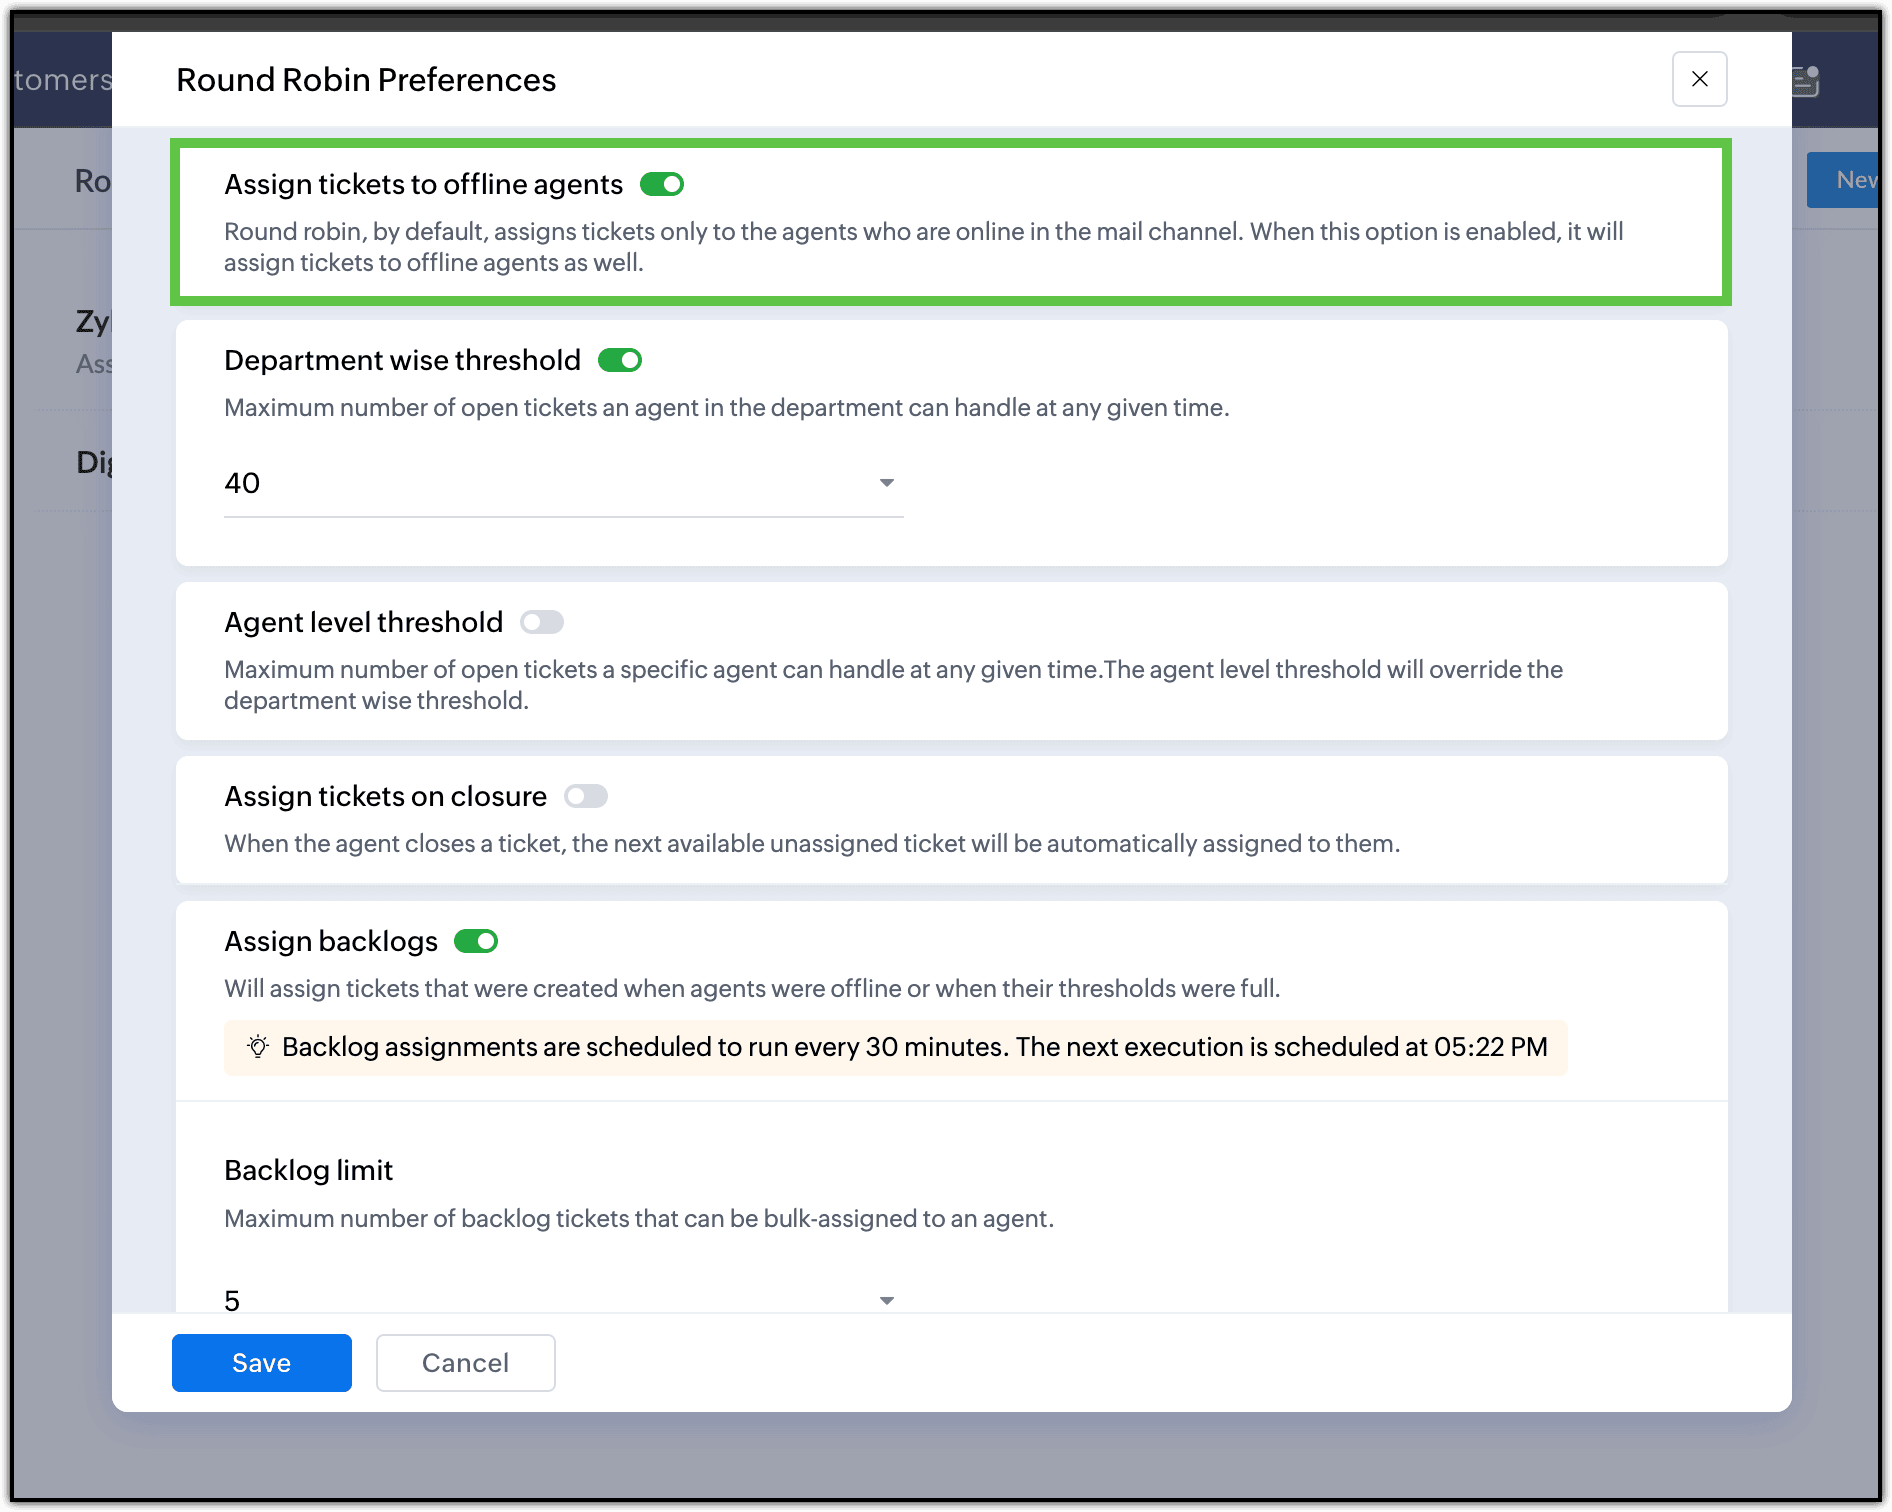Cancel the preferences changes
The image size is (1892, 1512).
click(x=466, y=1363)
